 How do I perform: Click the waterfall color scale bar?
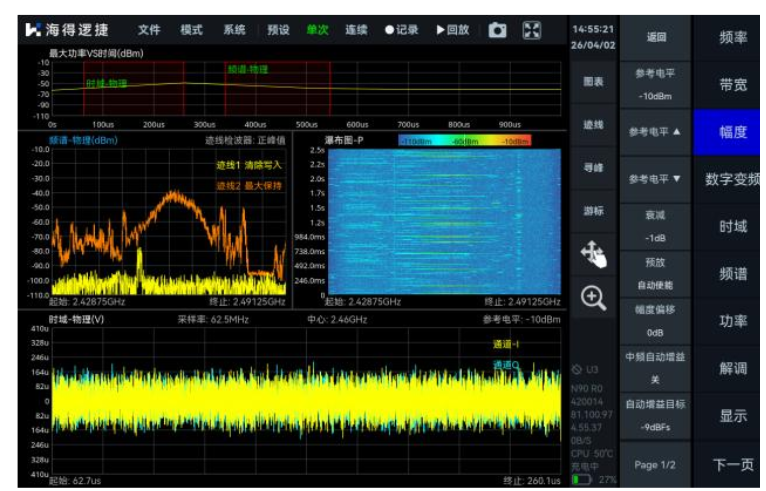(464, 141)
